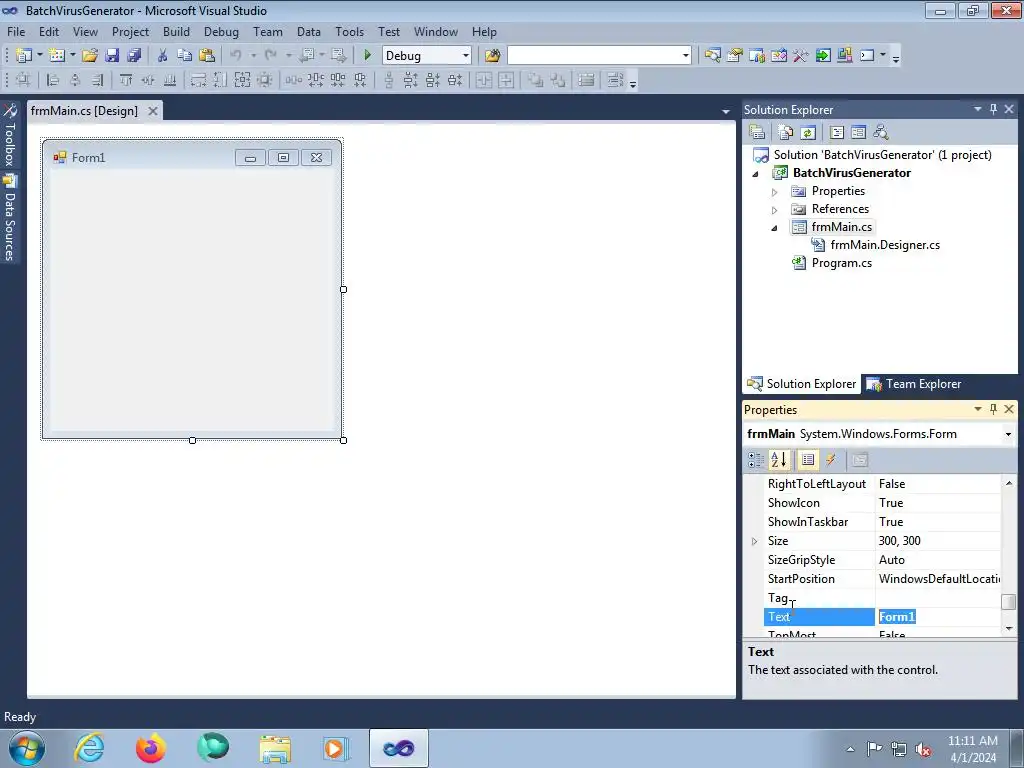Click the New Project toolbar icon
The image size is (1024, 768).
(24, 56)
